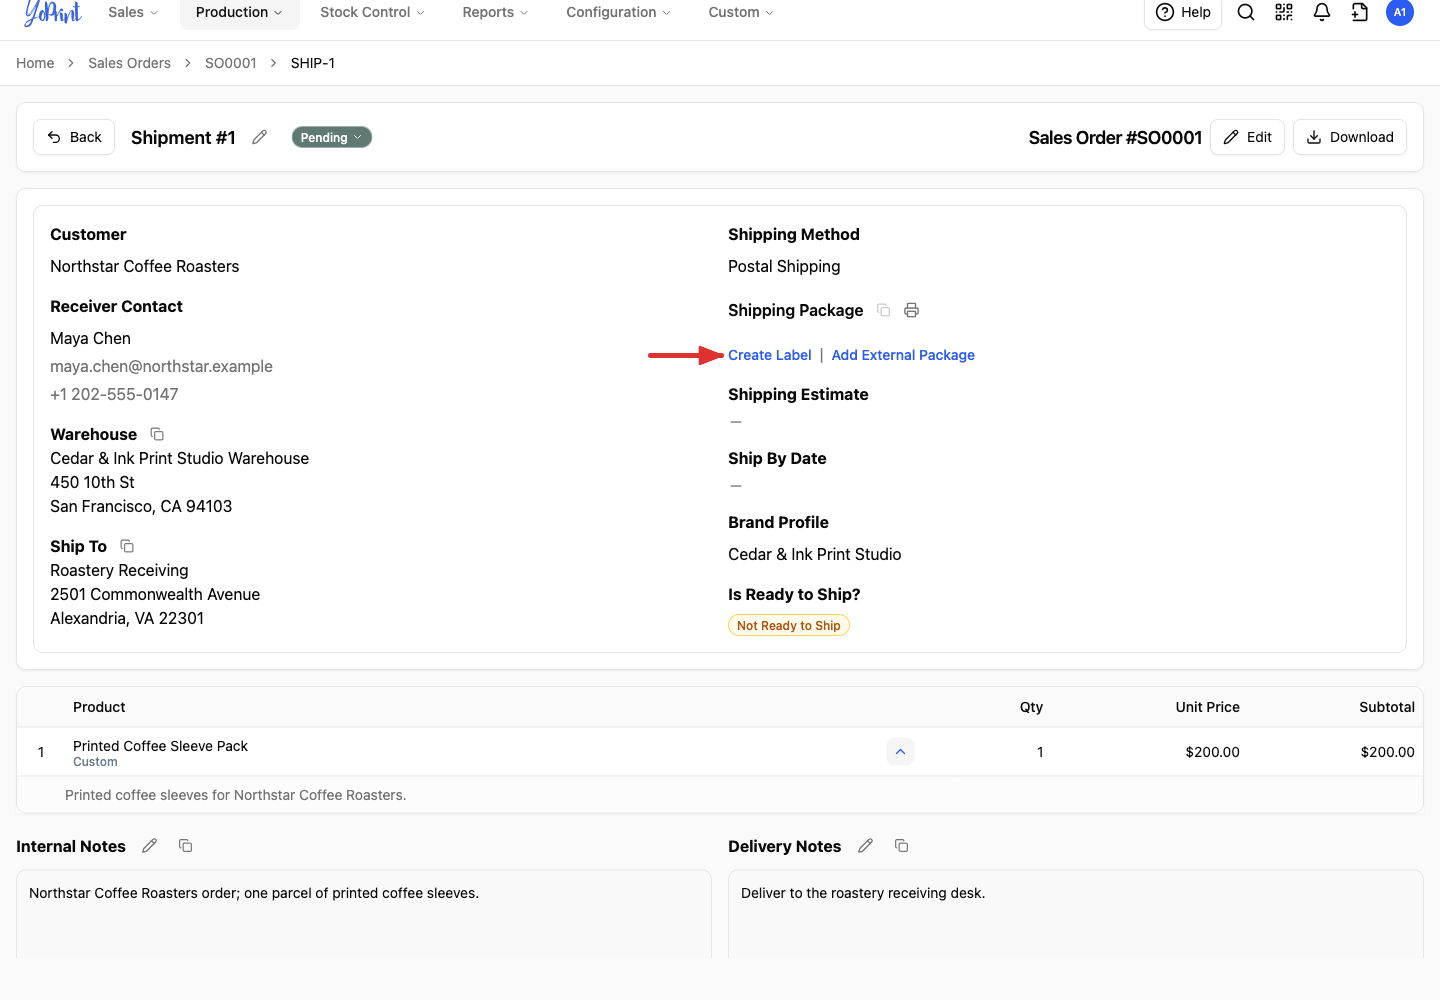Open the SO0001 breadcrumb
1440x1000 pixels.
[231, 63]
